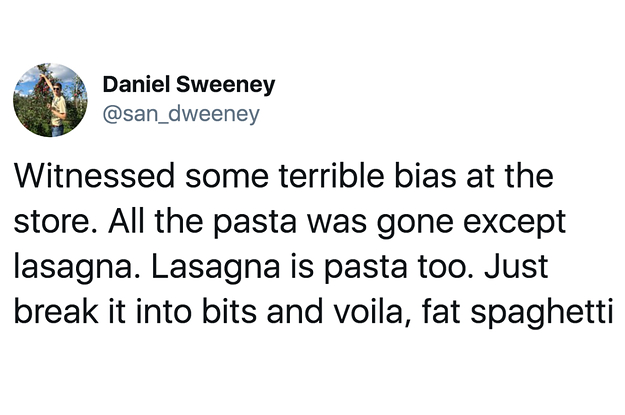Click the word "spaghetti" ending the tweet
Screen dimensions: 625x415
(x=541, y=313)
